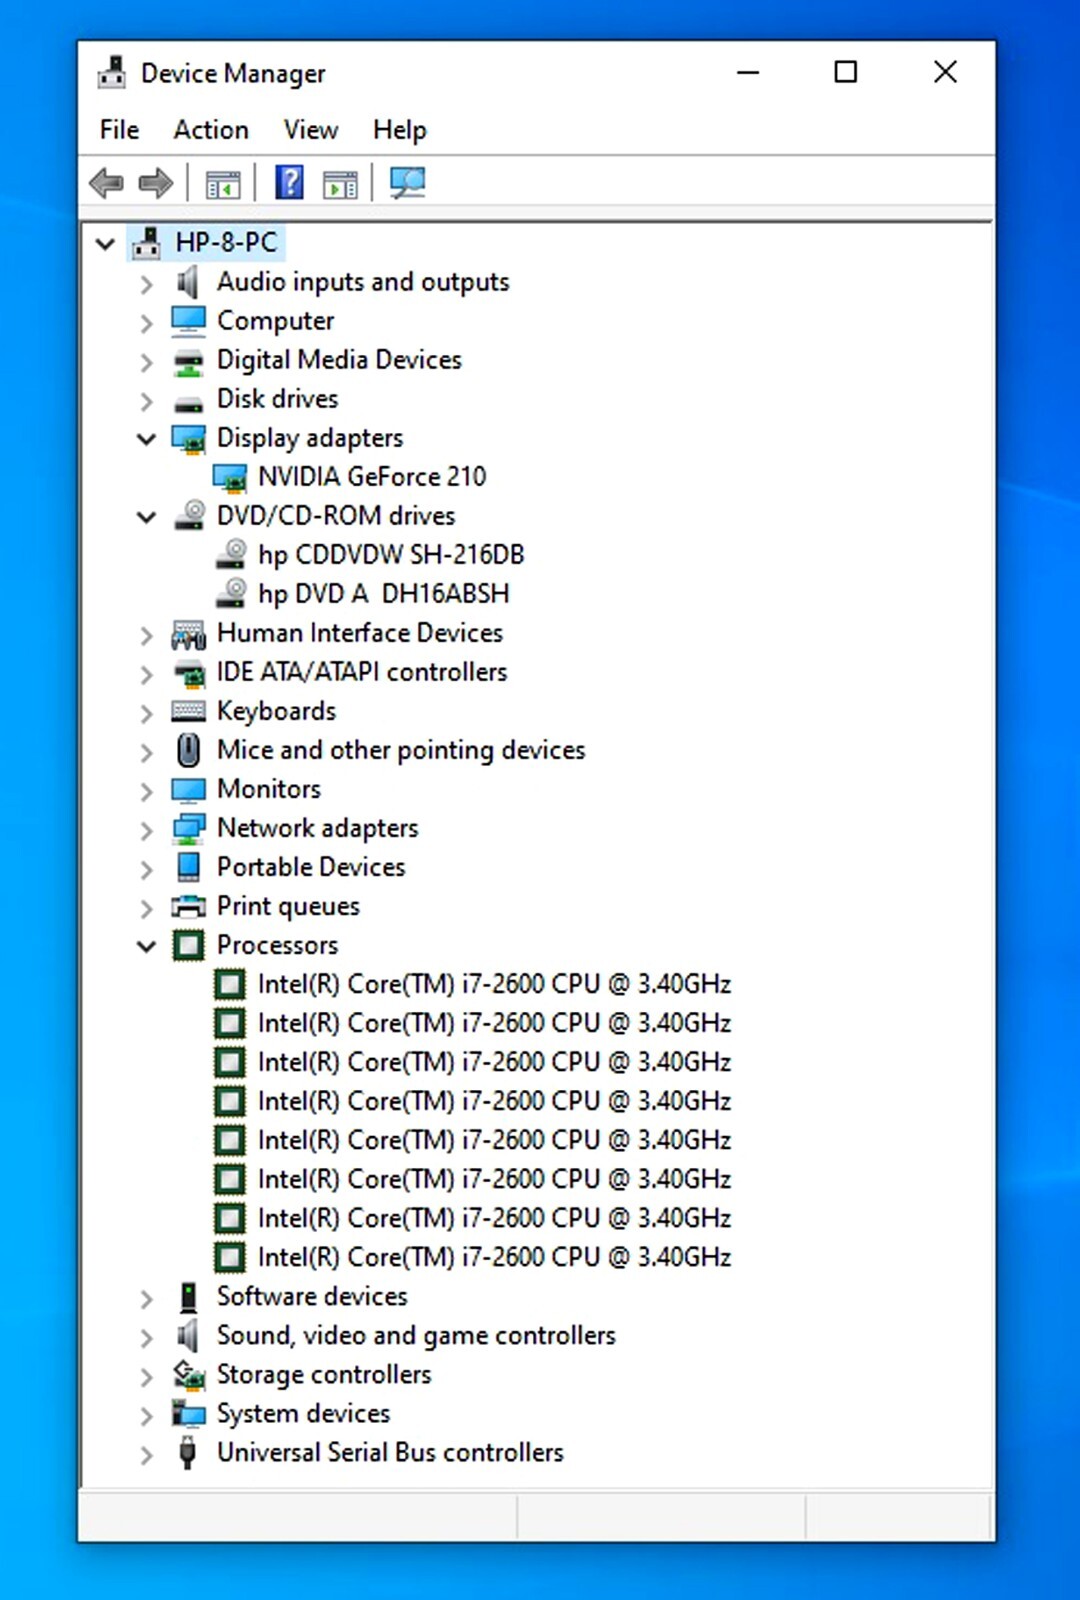
Task: Open the blue Help question mark icon
Action: (x=289, y=182)
